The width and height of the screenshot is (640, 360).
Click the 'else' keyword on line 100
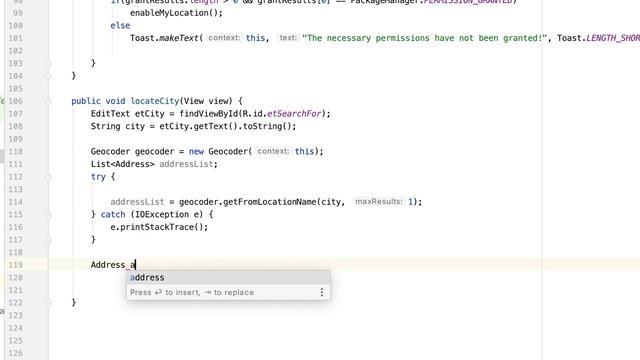[120, 25]
